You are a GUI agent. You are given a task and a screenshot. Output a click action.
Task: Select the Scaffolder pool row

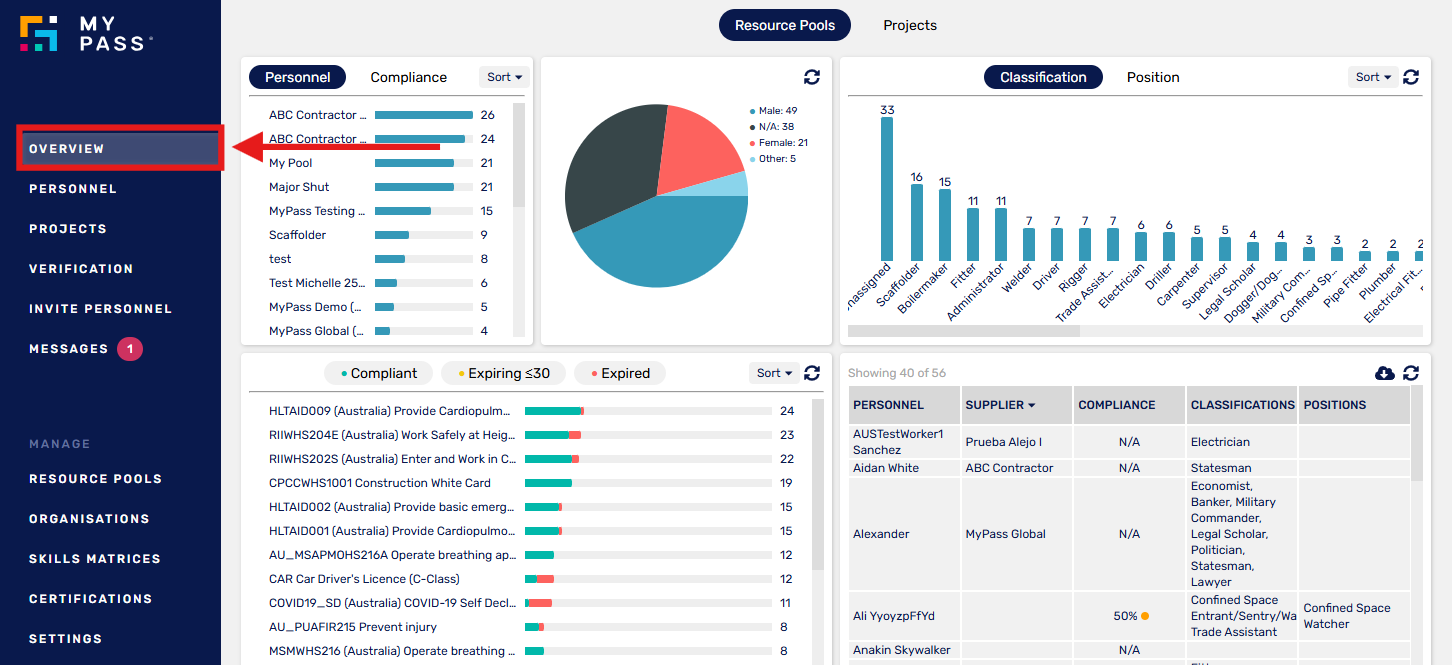pyautogui.click(x=381, y=235)
